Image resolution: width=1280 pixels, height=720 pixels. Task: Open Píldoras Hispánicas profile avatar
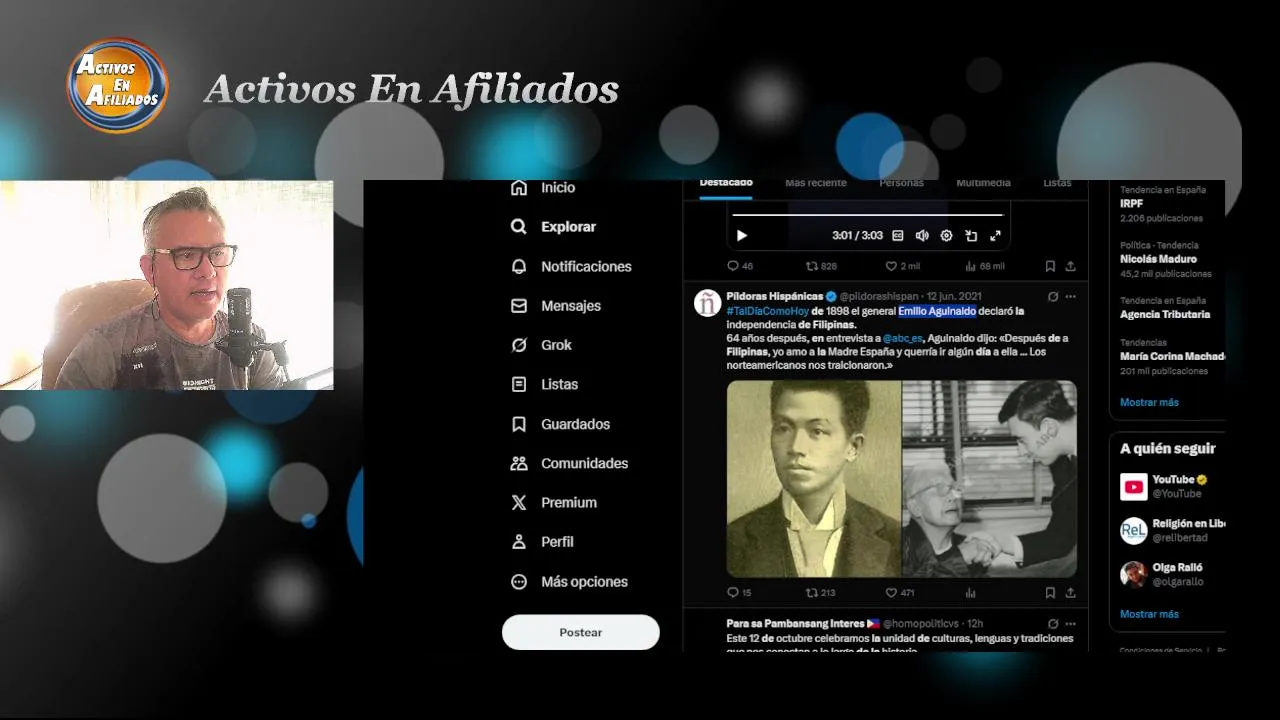[707, 303]
